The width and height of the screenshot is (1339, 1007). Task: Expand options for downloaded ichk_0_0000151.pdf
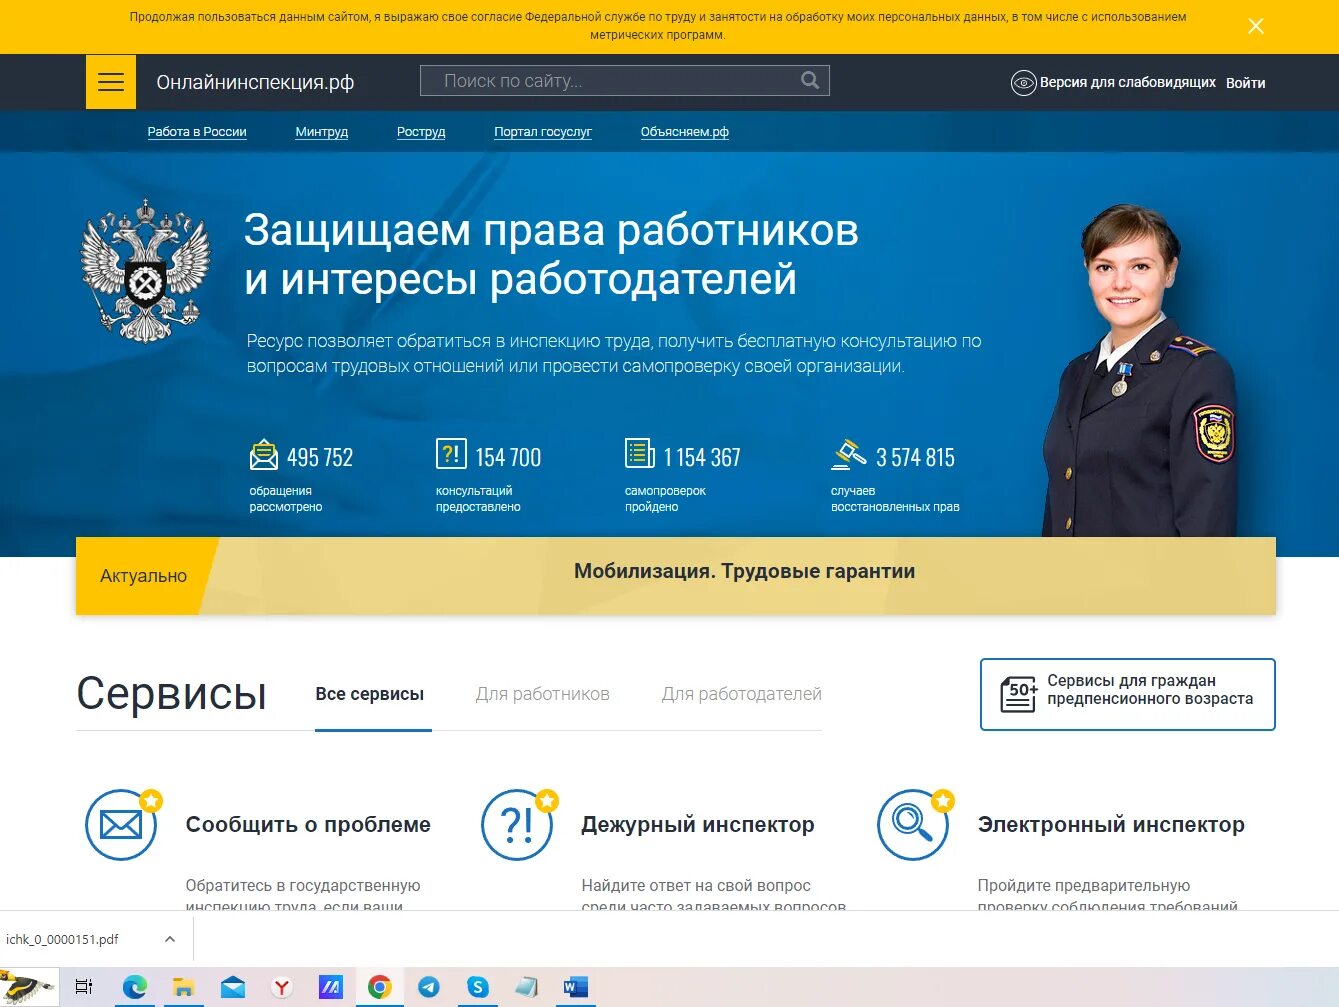click(x=170, y=939)
